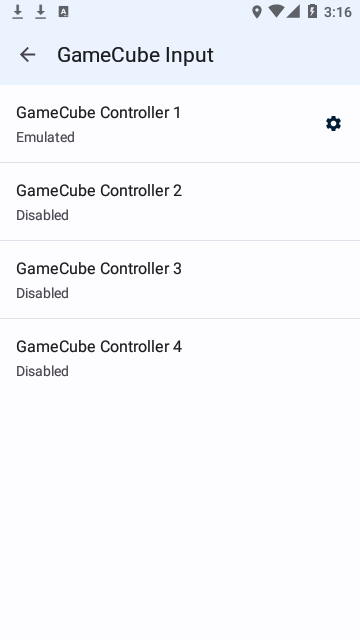Viewport: 360px width, 640px height.
Task: Select the GameCube Controller 4 entry
Action: [180, 358]
